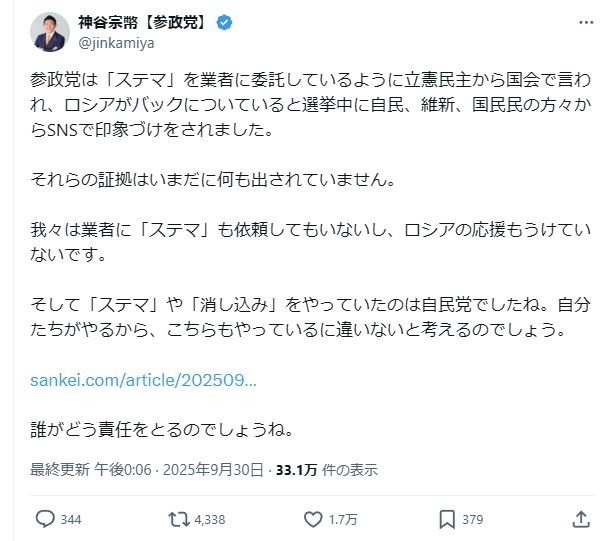The height and width of the screenshot is (541, 605).
Task: Click the 1.7万 like count
Action: click(343, 520)
